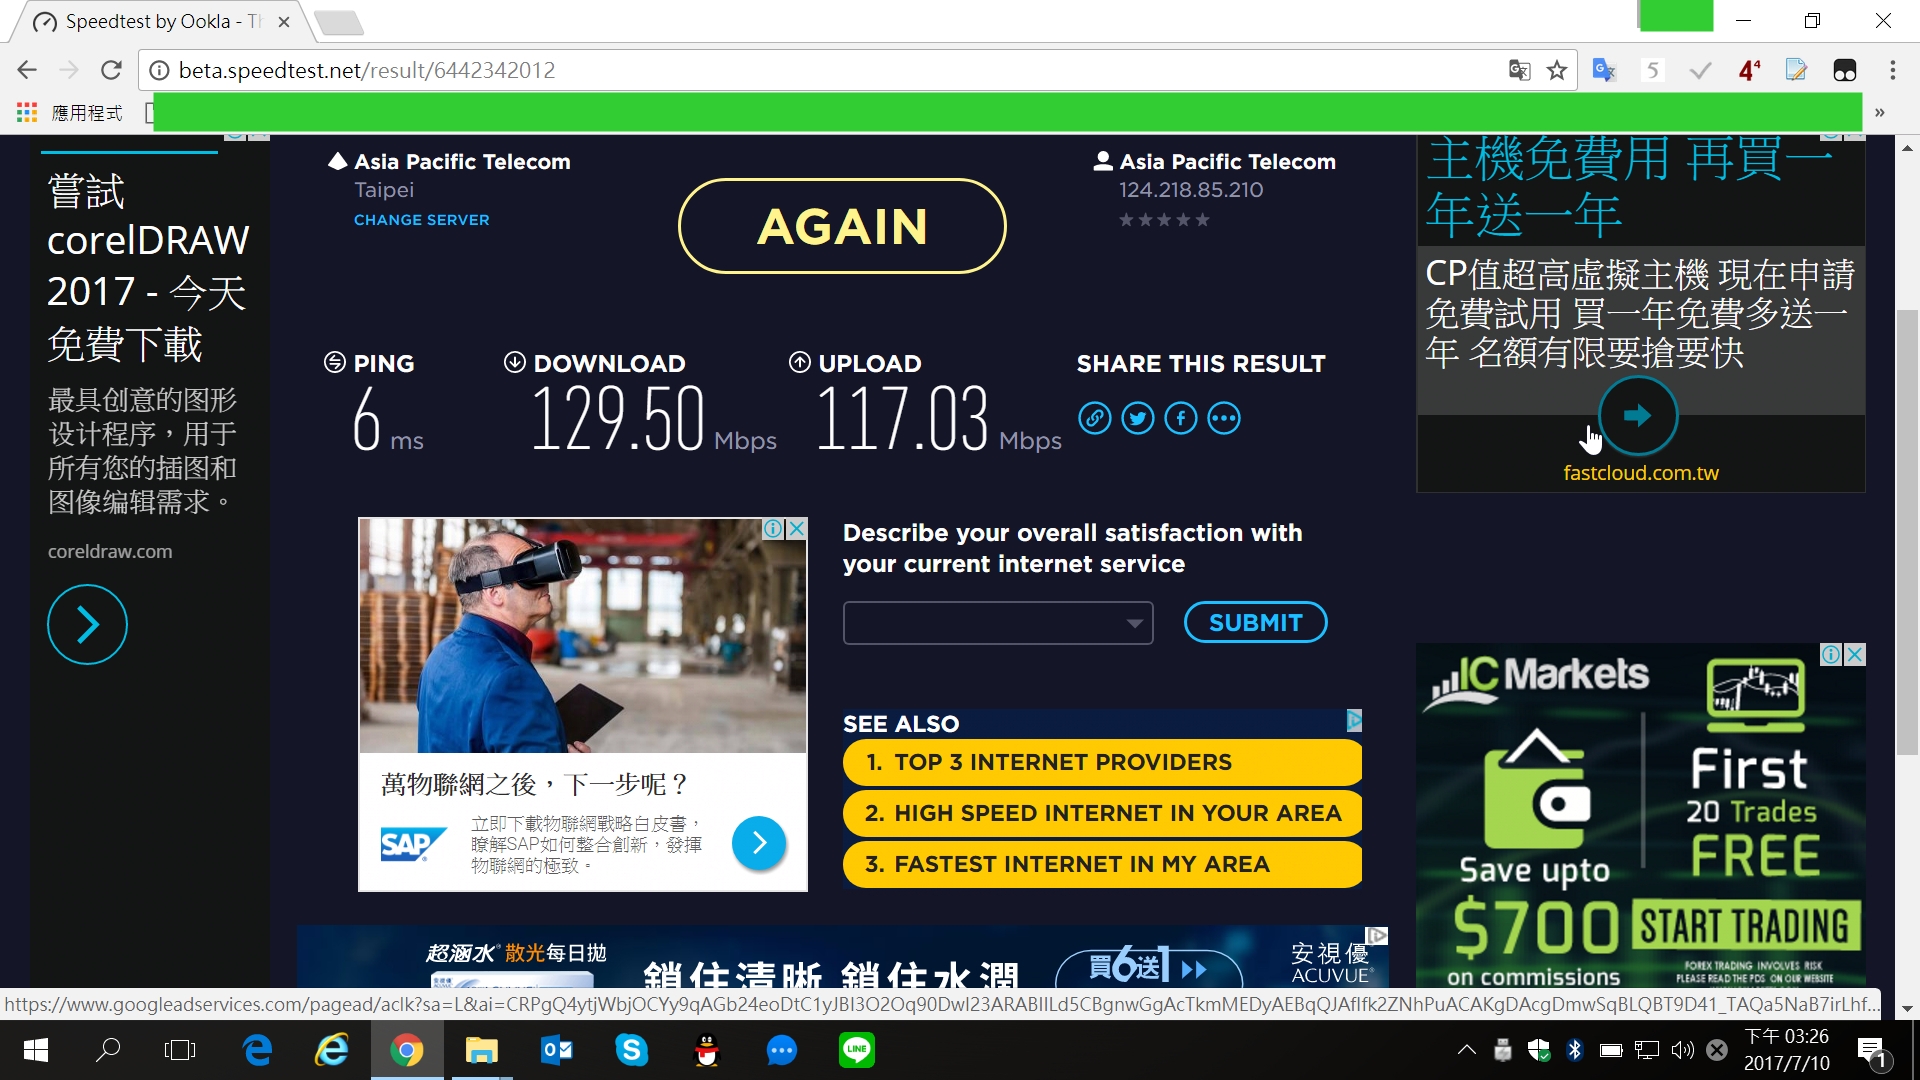Screen dimensions: 1920x1080
Task: Click the translate page icon in address bar
Action: click(x=1519, y=70)
